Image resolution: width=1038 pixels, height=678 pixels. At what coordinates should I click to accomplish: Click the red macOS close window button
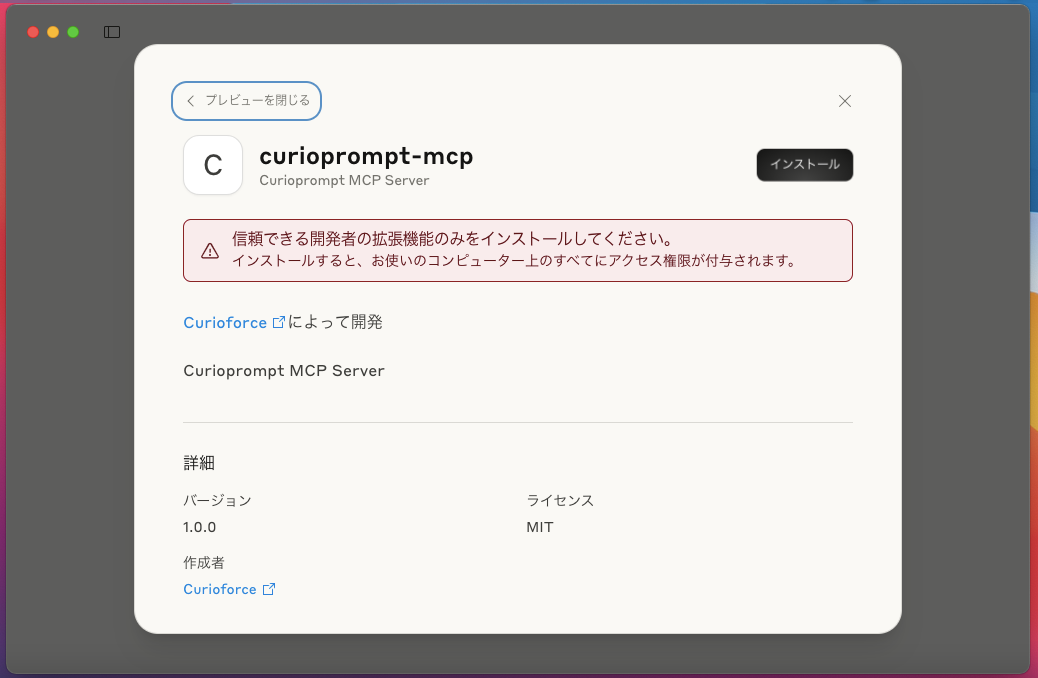(32, 32)
